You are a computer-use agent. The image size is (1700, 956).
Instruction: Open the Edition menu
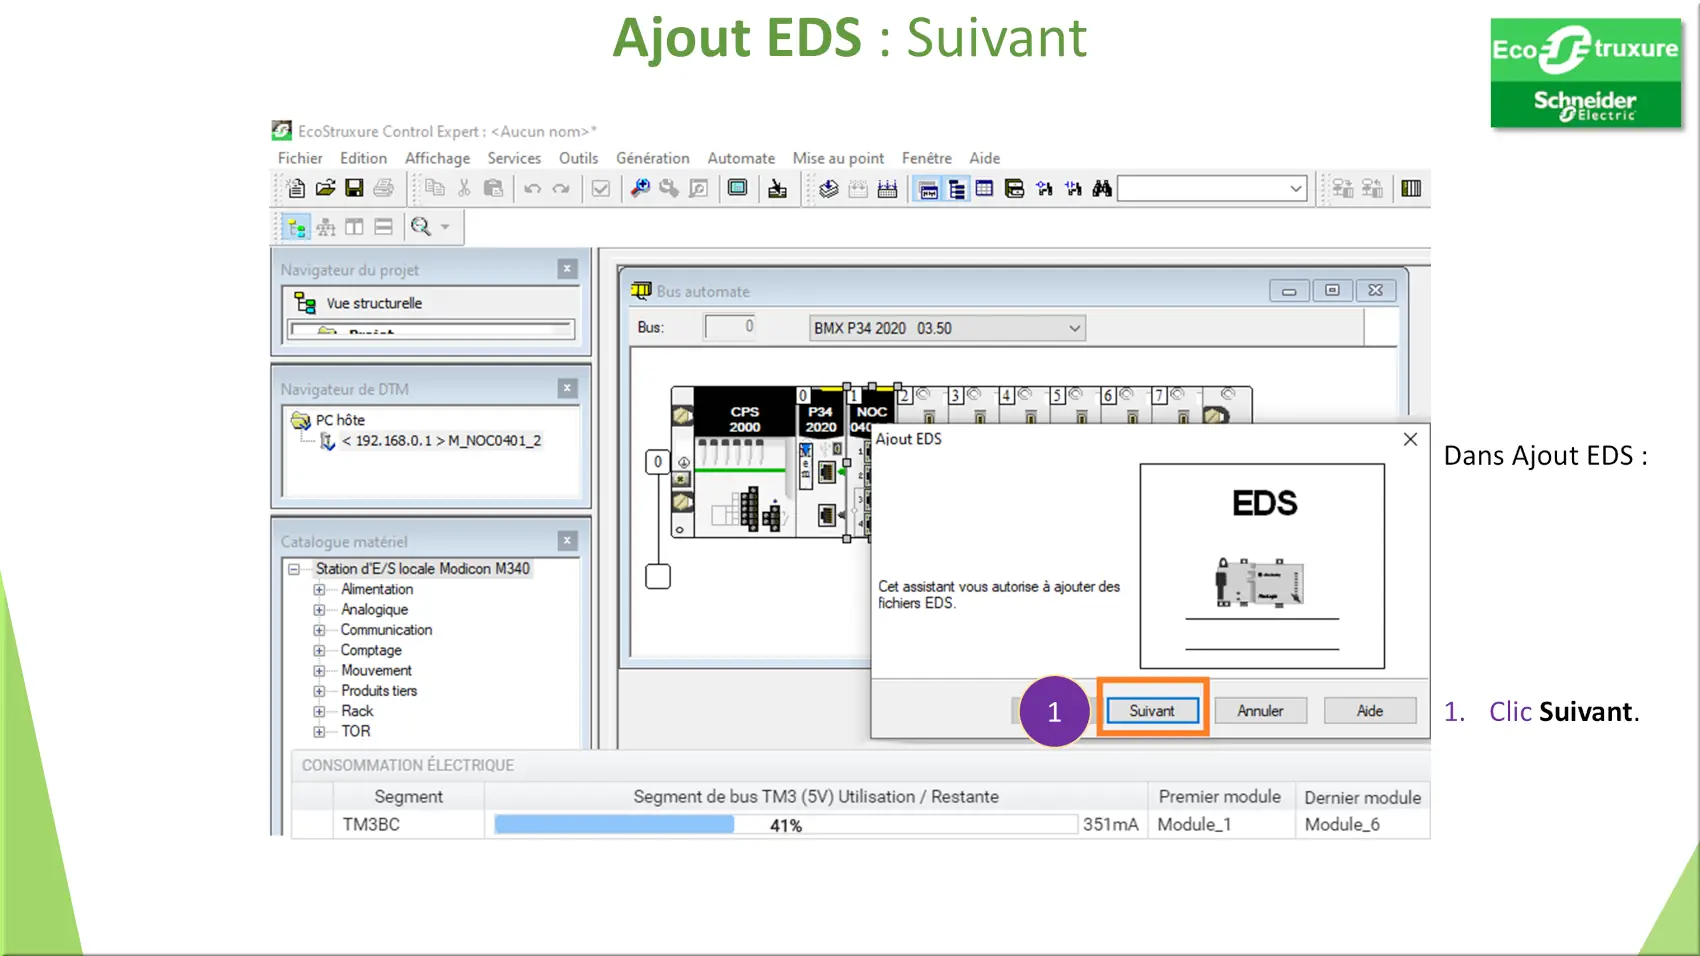[363, 158]
